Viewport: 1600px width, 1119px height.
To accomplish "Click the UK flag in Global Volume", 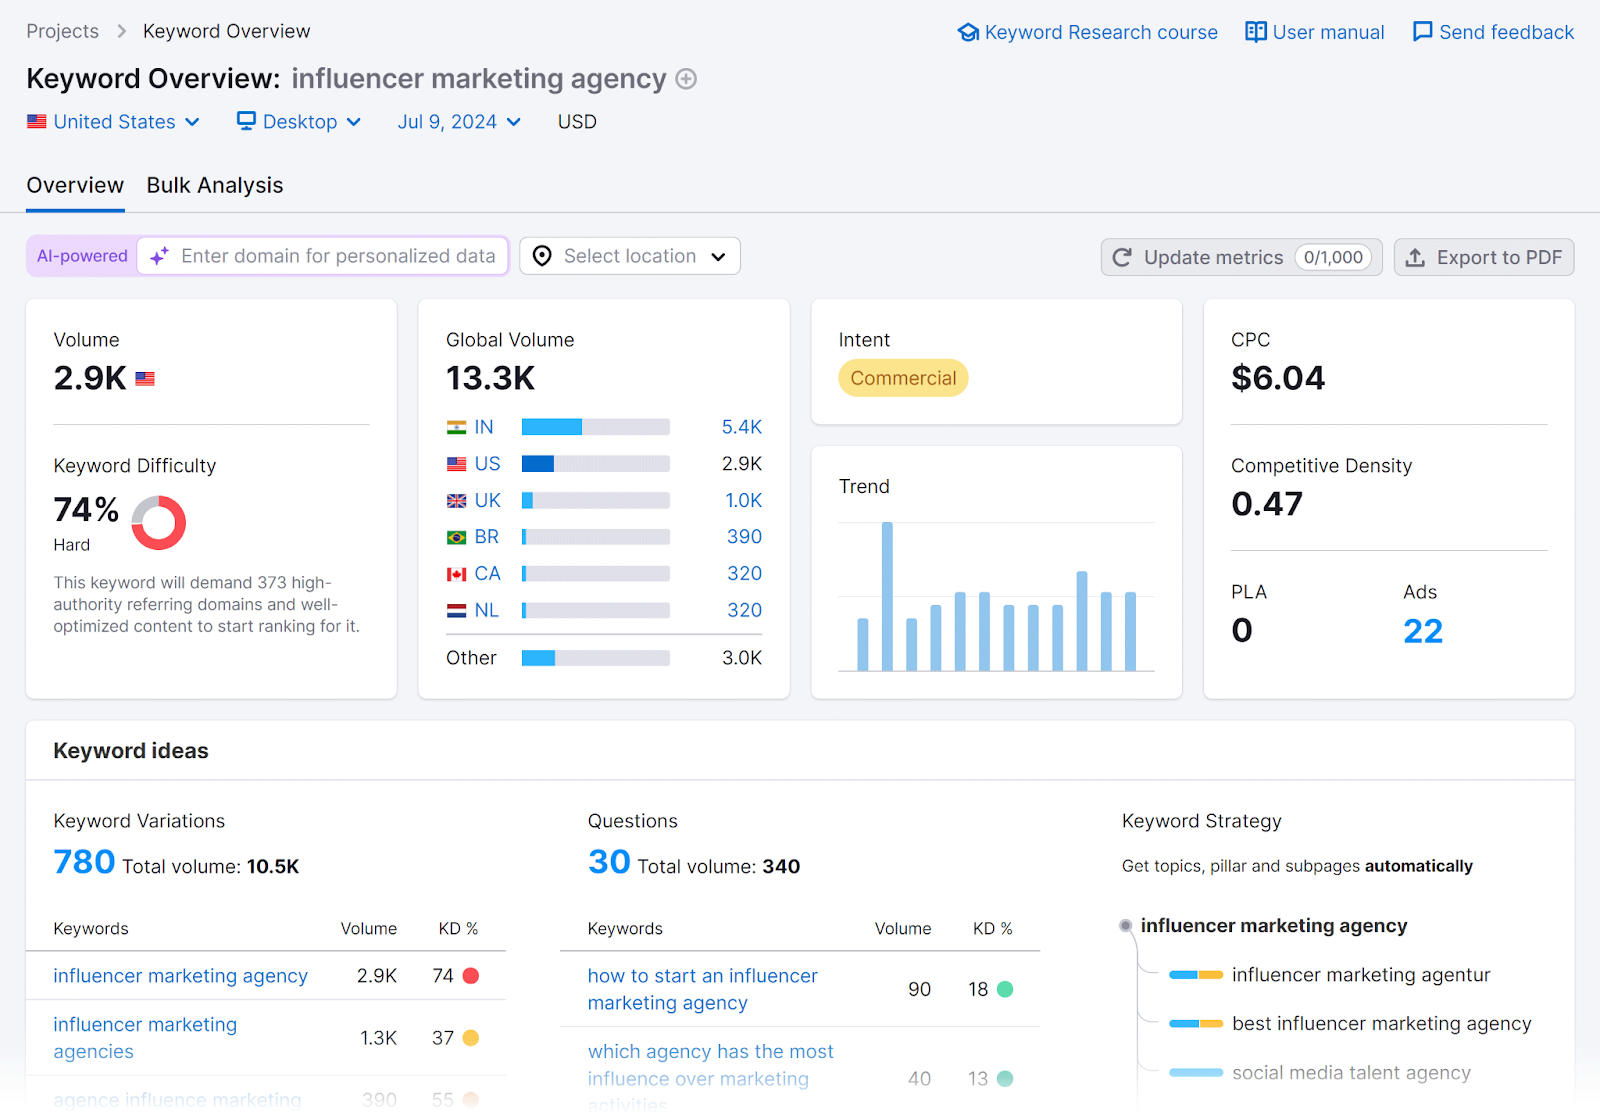I will click(456, 501).
